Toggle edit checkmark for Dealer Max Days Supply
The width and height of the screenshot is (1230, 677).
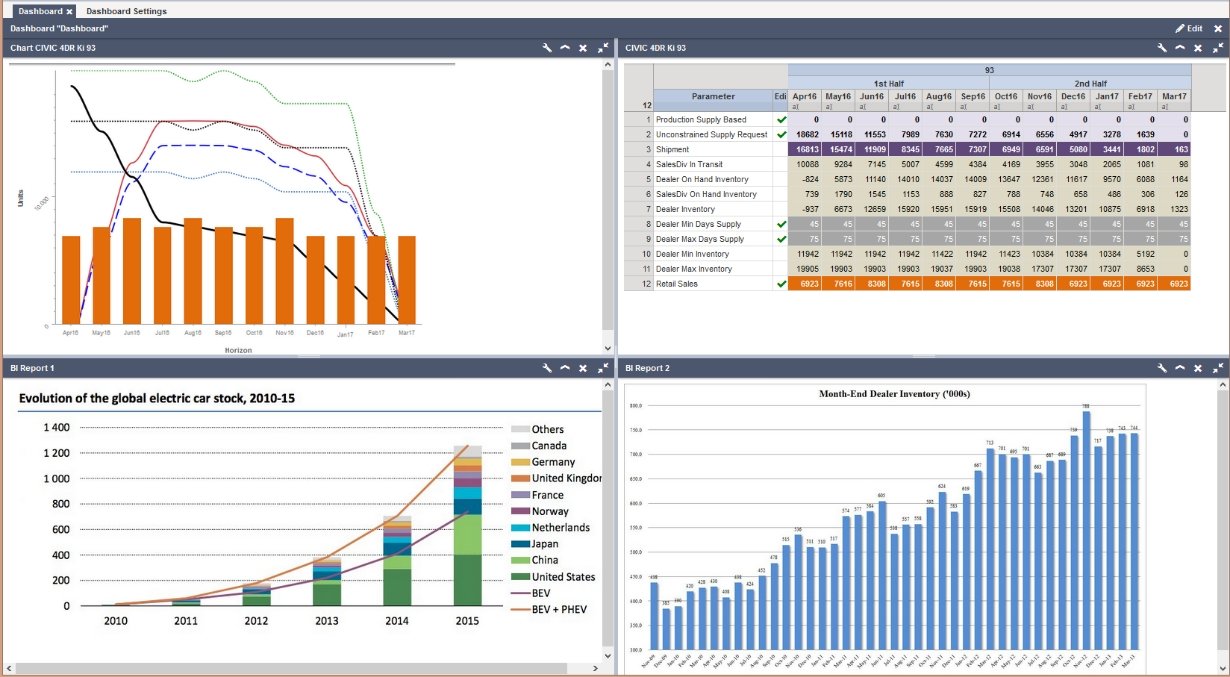point(781,239)
